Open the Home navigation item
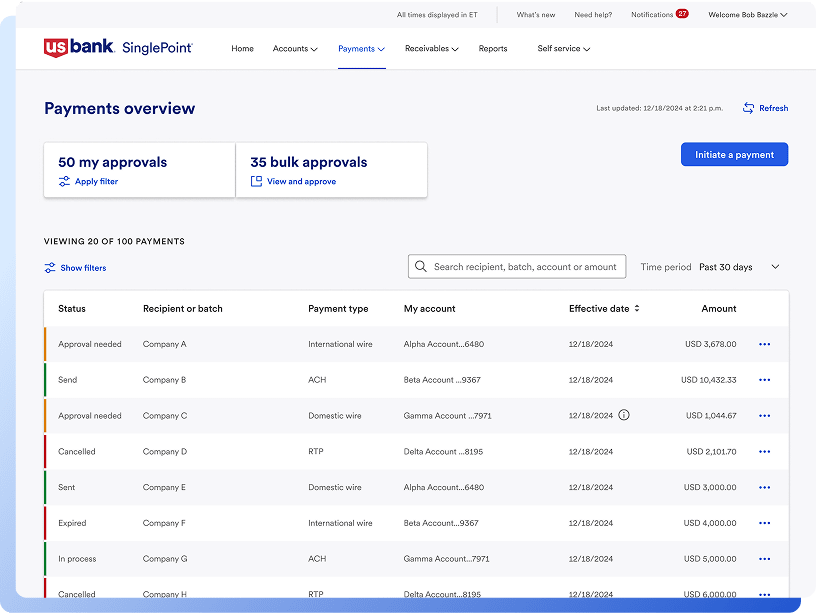 coord(242,48)
